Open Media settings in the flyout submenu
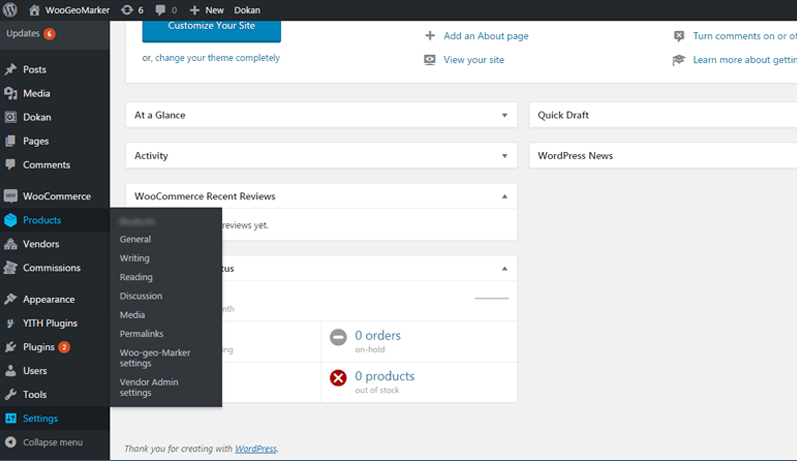The image size is (797, 461). point(132,315)
